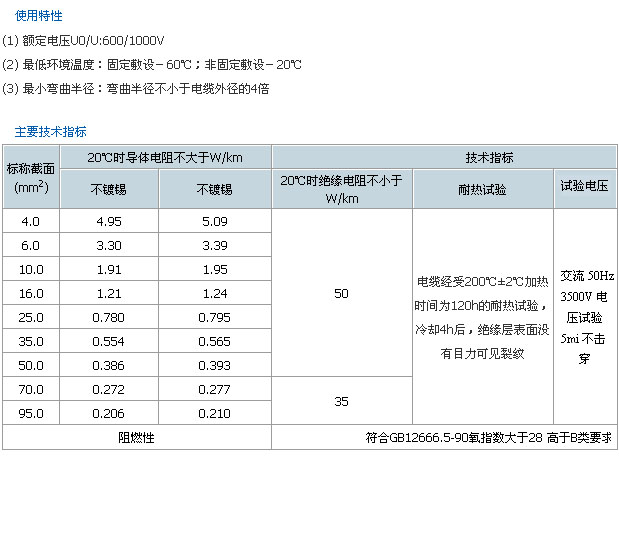Screen dimensions: 619x560
Task: Click the insulation resistance value 50
Action: [341, 293]
